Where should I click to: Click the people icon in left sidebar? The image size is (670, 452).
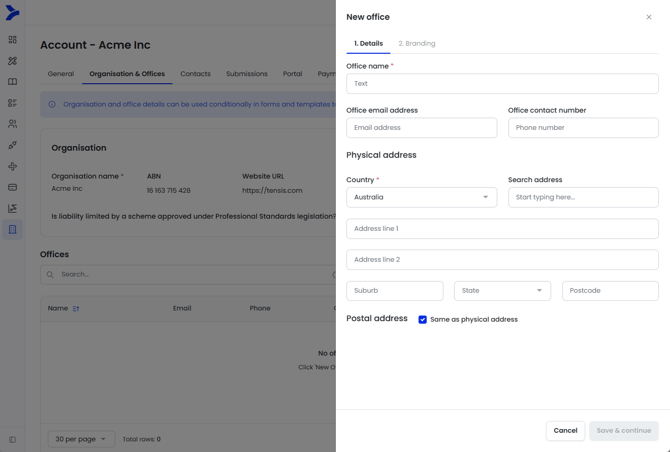[12, 124]
